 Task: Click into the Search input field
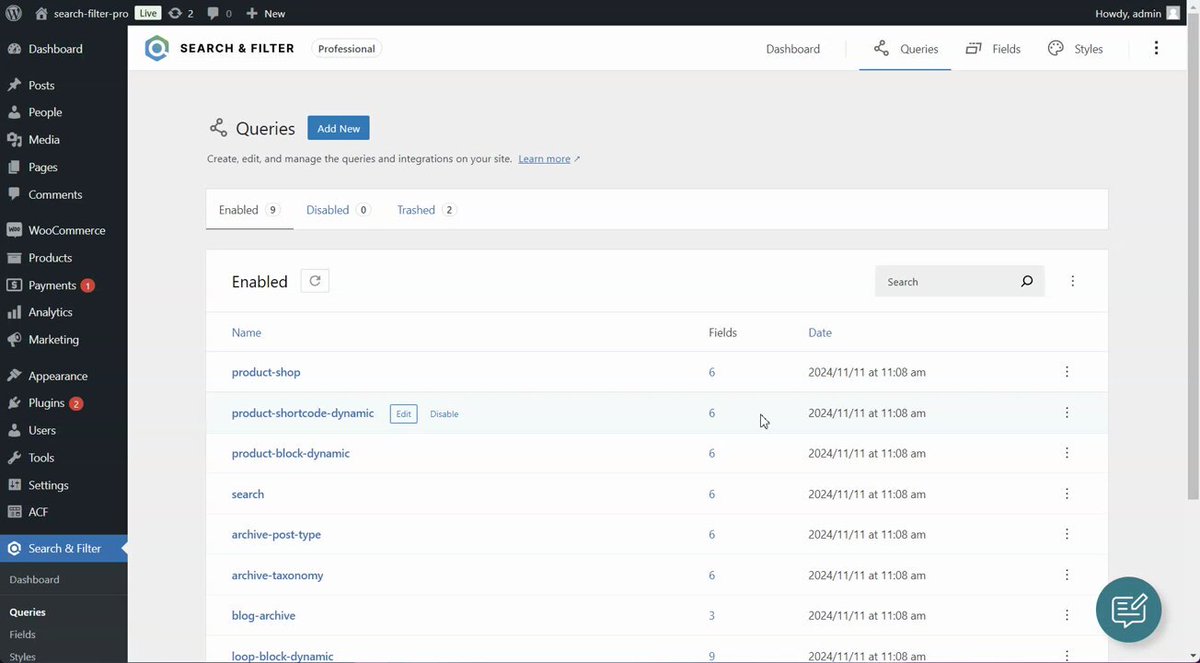[945, 282]
